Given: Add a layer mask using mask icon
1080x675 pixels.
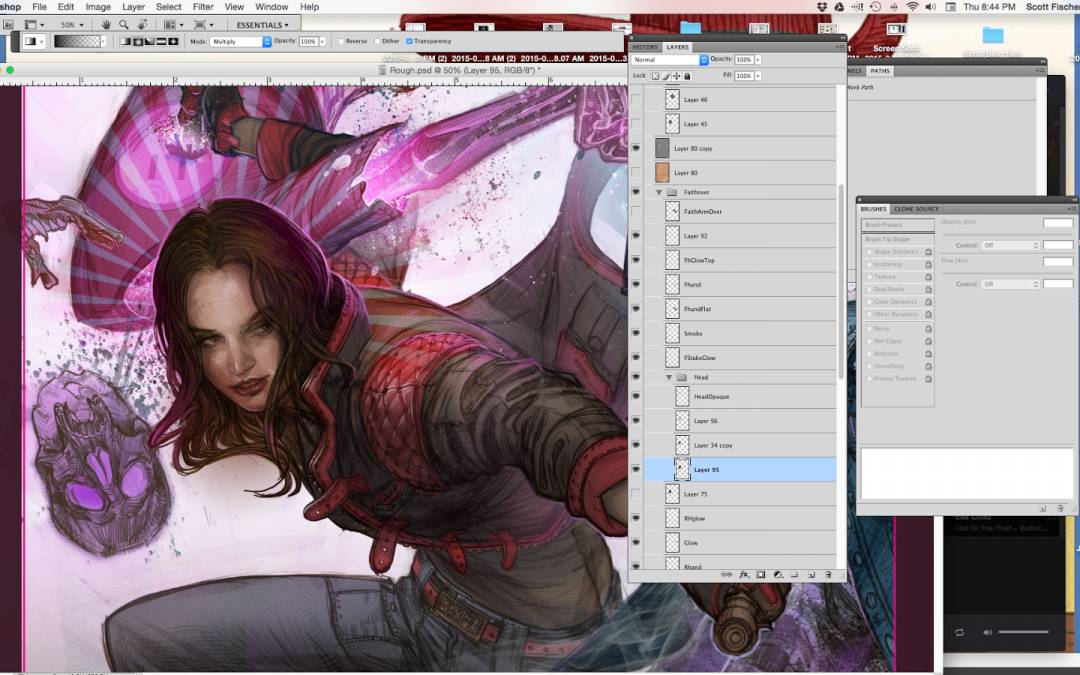Looking at the screenshot, I should pos(760,574).
